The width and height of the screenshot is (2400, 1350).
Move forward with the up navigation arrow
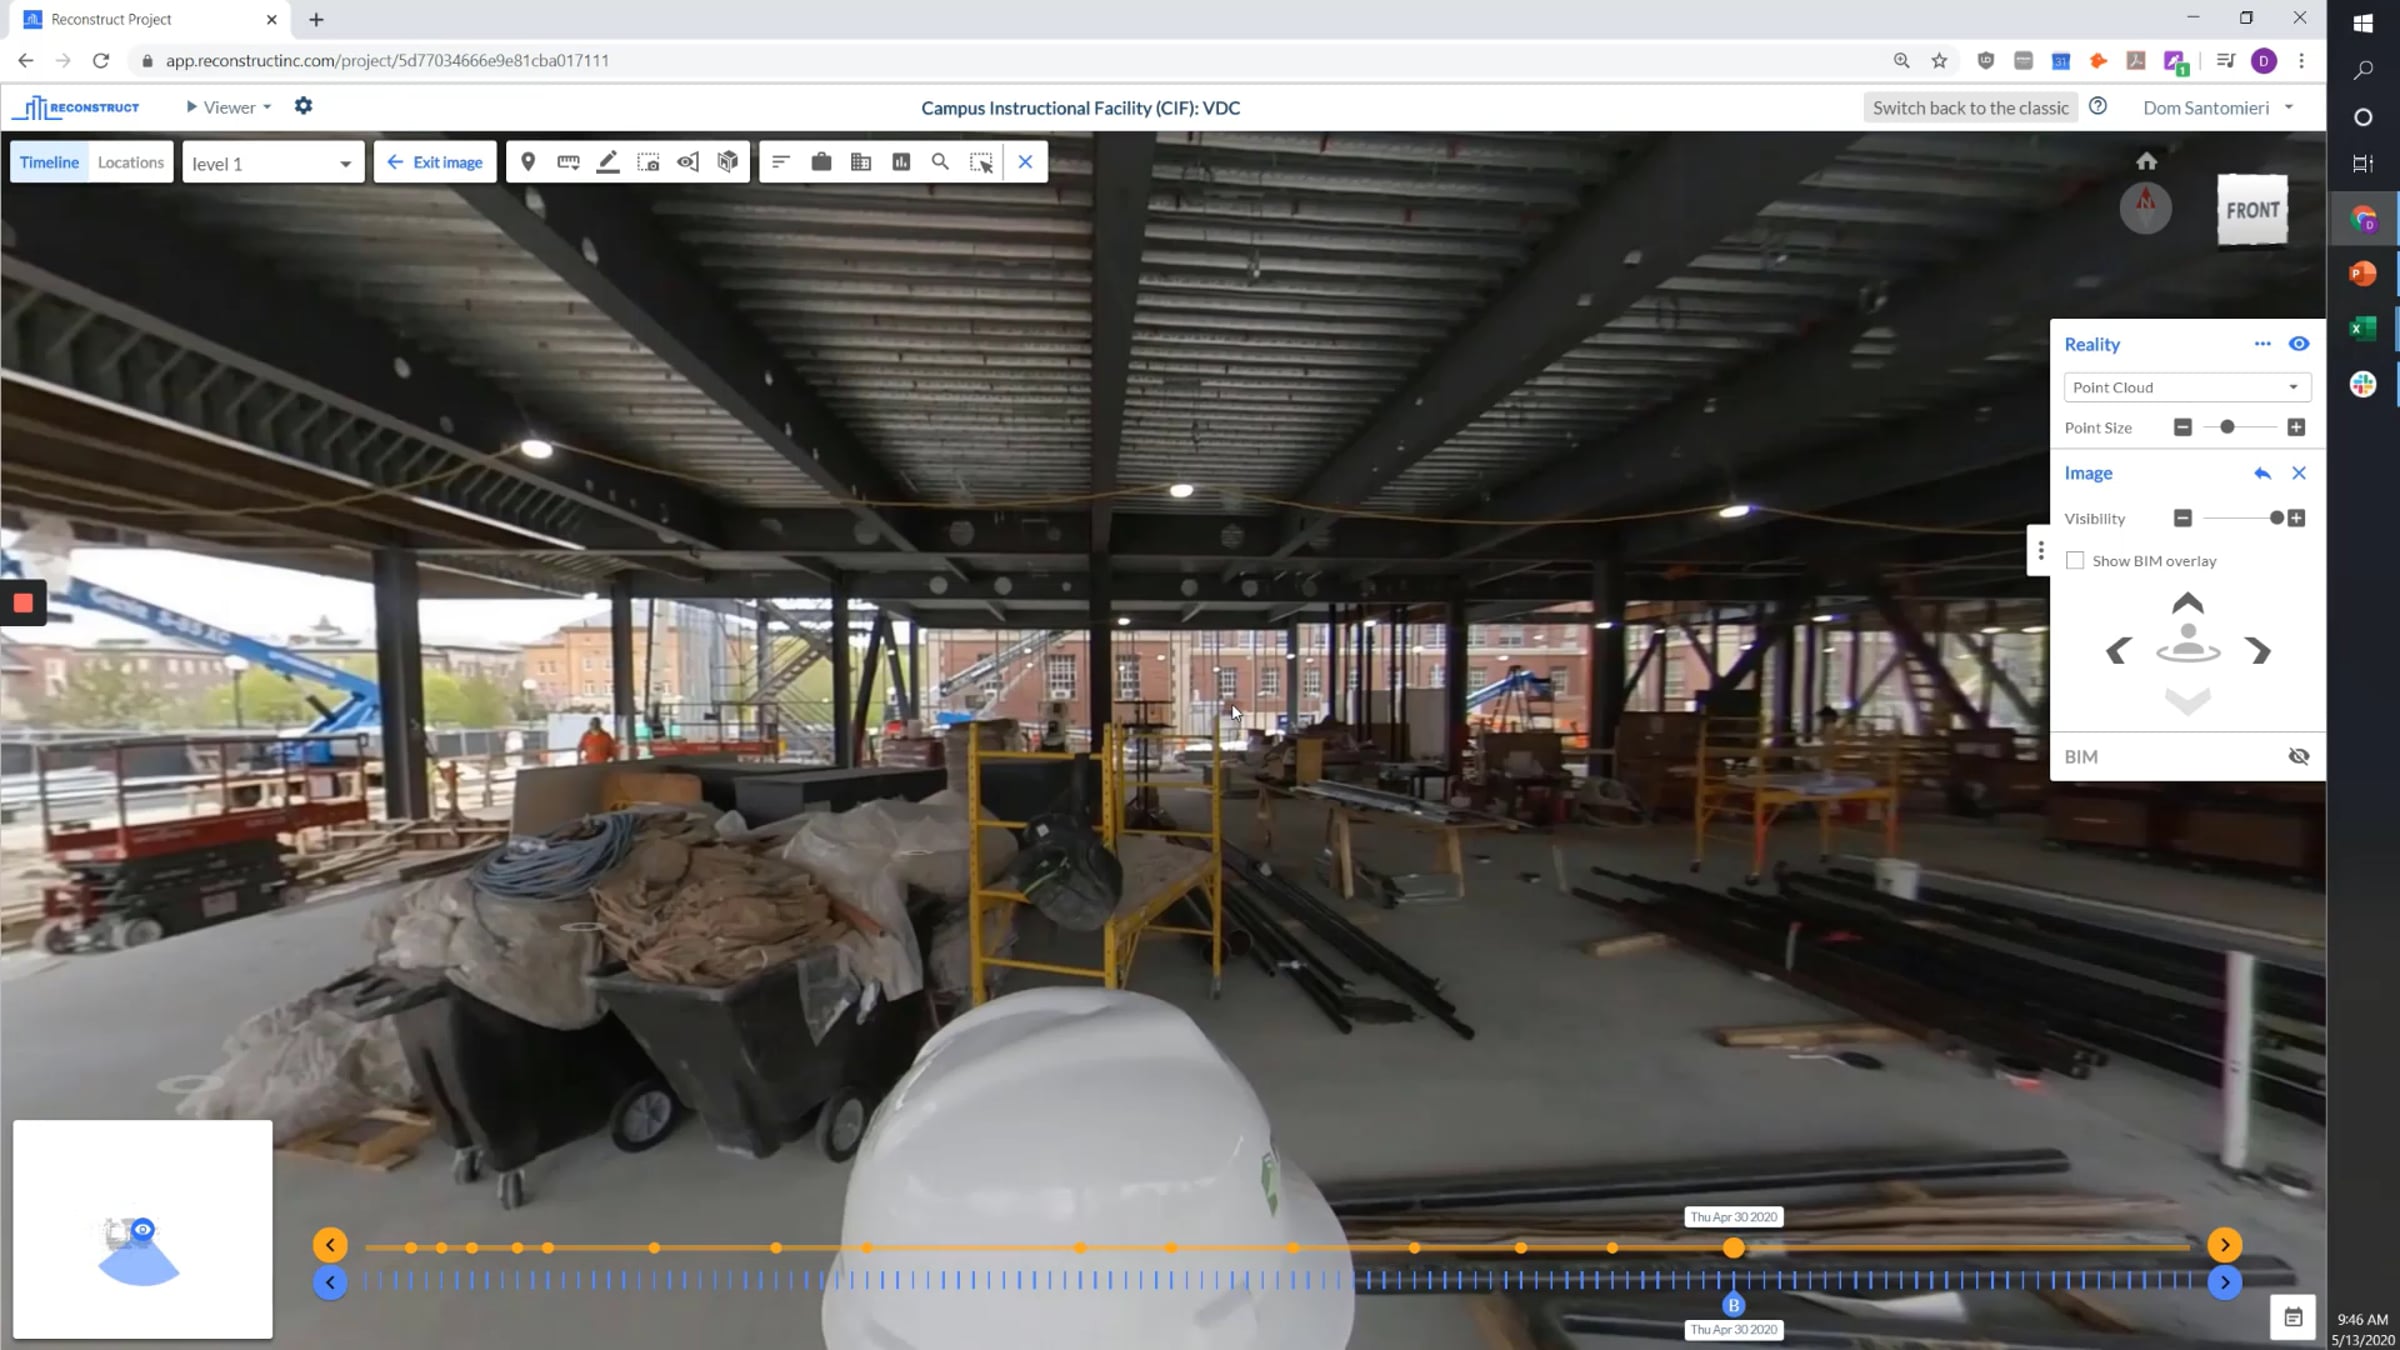tap(2188, 603)
